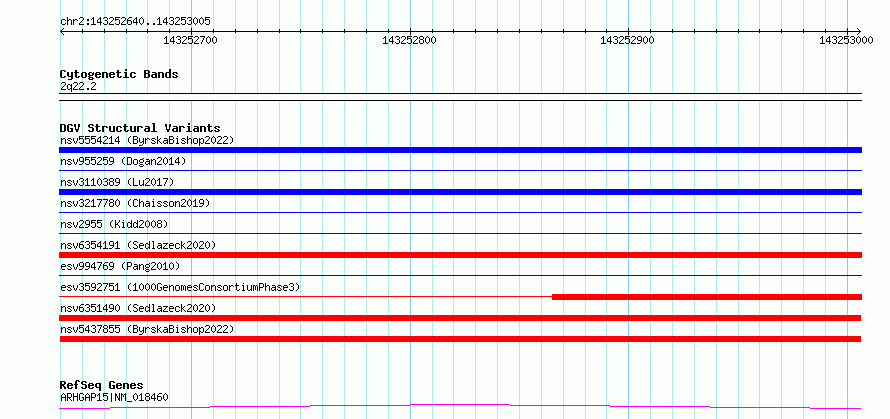Click ruler position 143252900
The width and height of the screenshot is (890, 419).
tap(627, 40)
